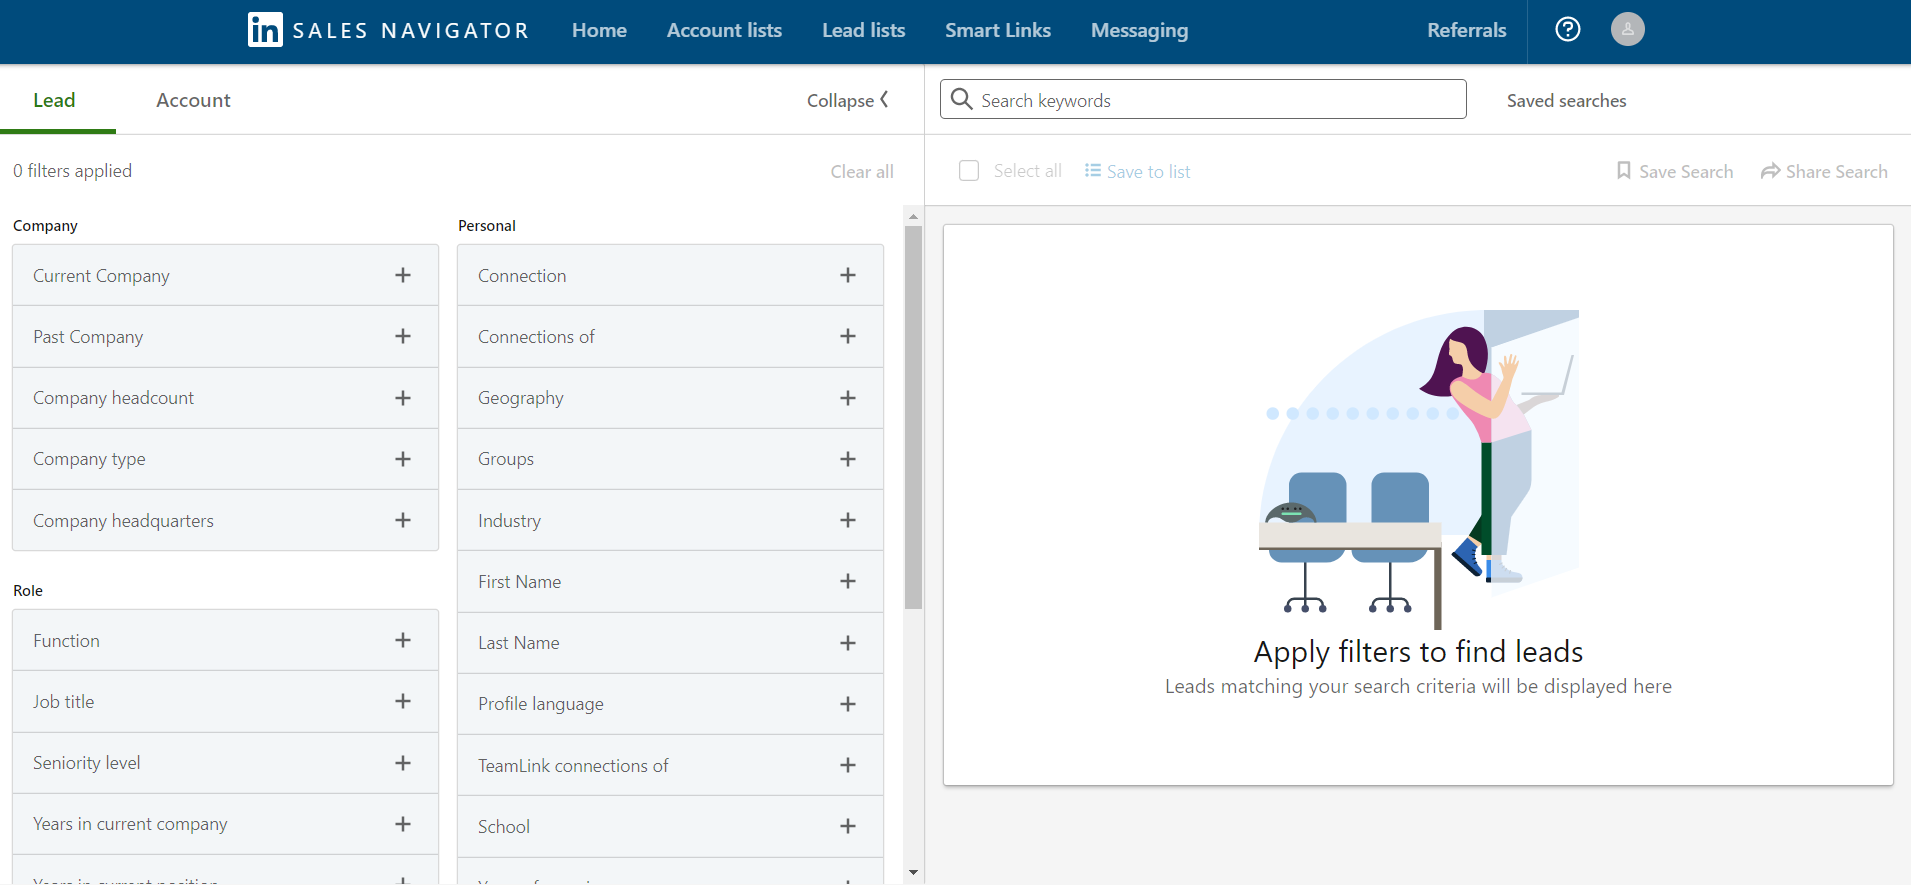Add Profile language filter plus icon
This screenshot has width=1911, height=885.
point(848,704)
